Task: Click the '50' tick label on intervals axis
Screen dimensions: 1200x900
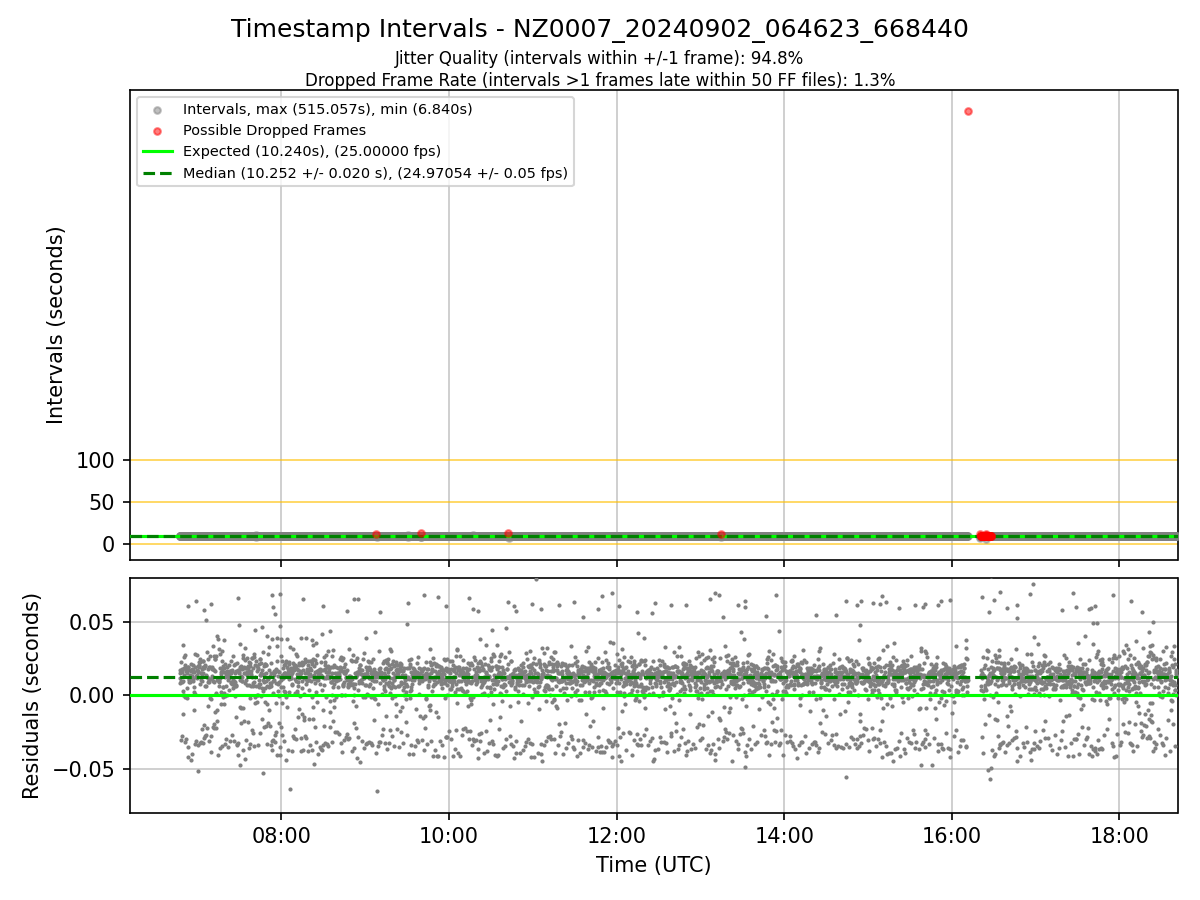Action: 104,502
